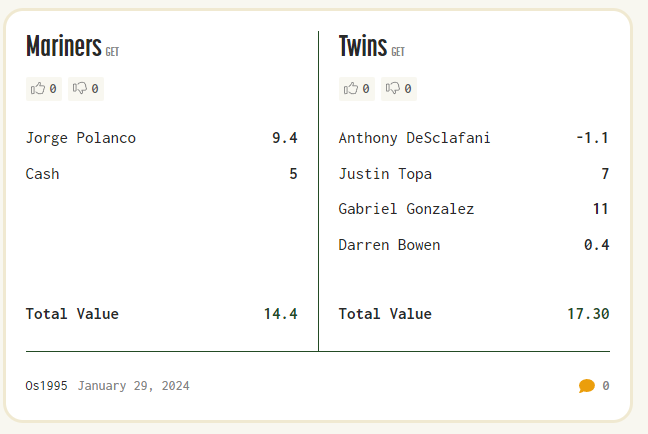Click the Mariners team heading
This screenshot has height=434, width=648.
[x=63, y=46]
